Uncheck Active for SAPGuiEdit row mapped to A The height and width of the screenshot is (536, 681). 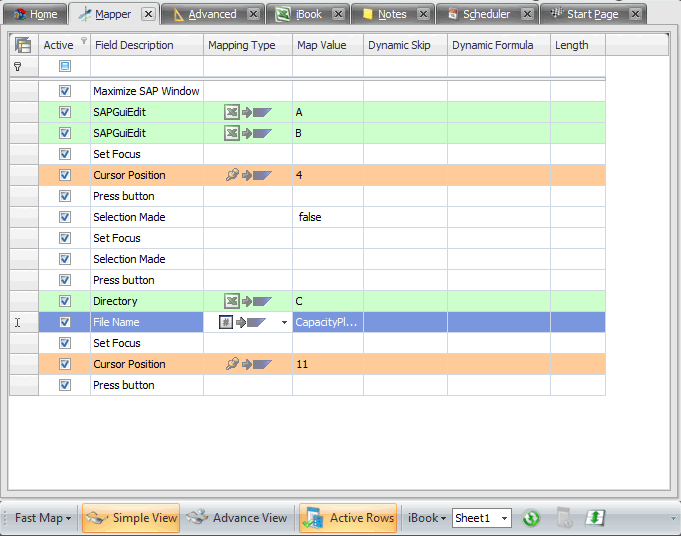pos(65,112)
